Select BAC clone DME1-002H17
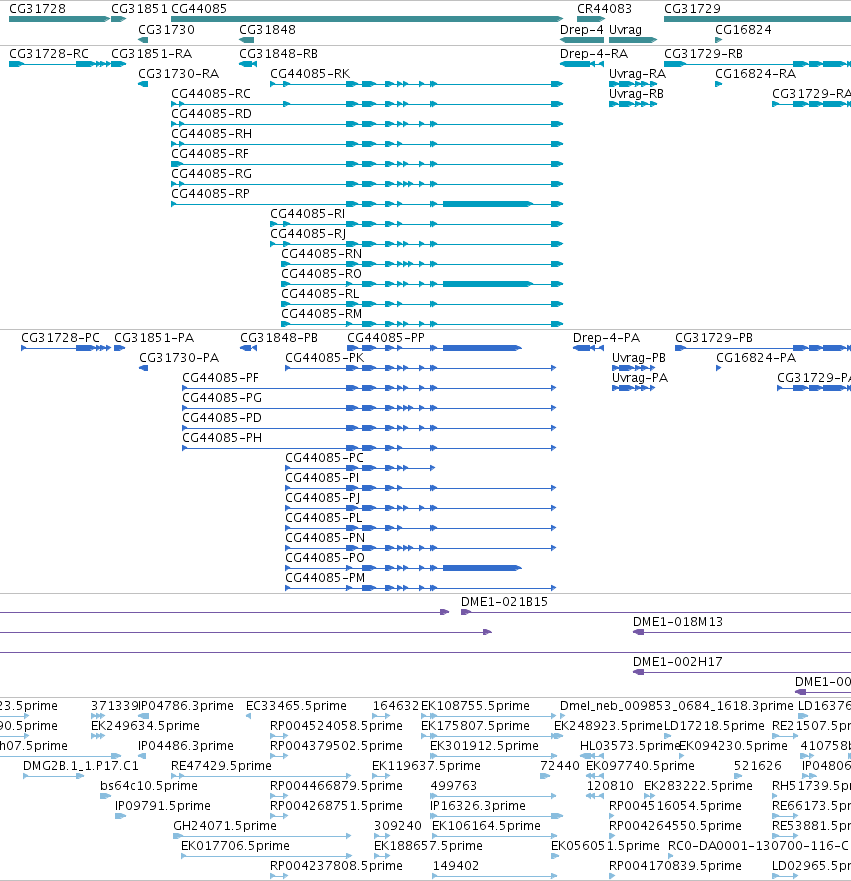This screenshot has height=881, width=851. [x=741, y=672]
